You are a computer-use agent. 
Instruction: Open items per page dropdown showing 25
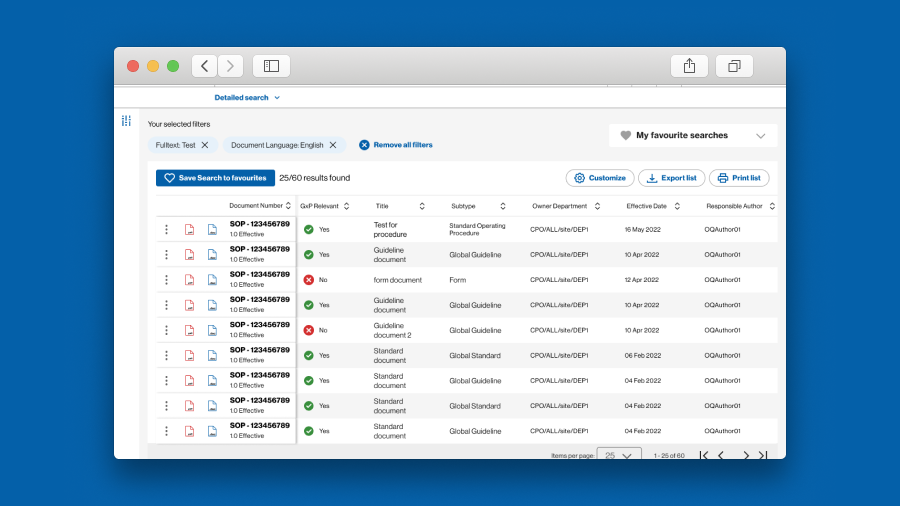619,455
